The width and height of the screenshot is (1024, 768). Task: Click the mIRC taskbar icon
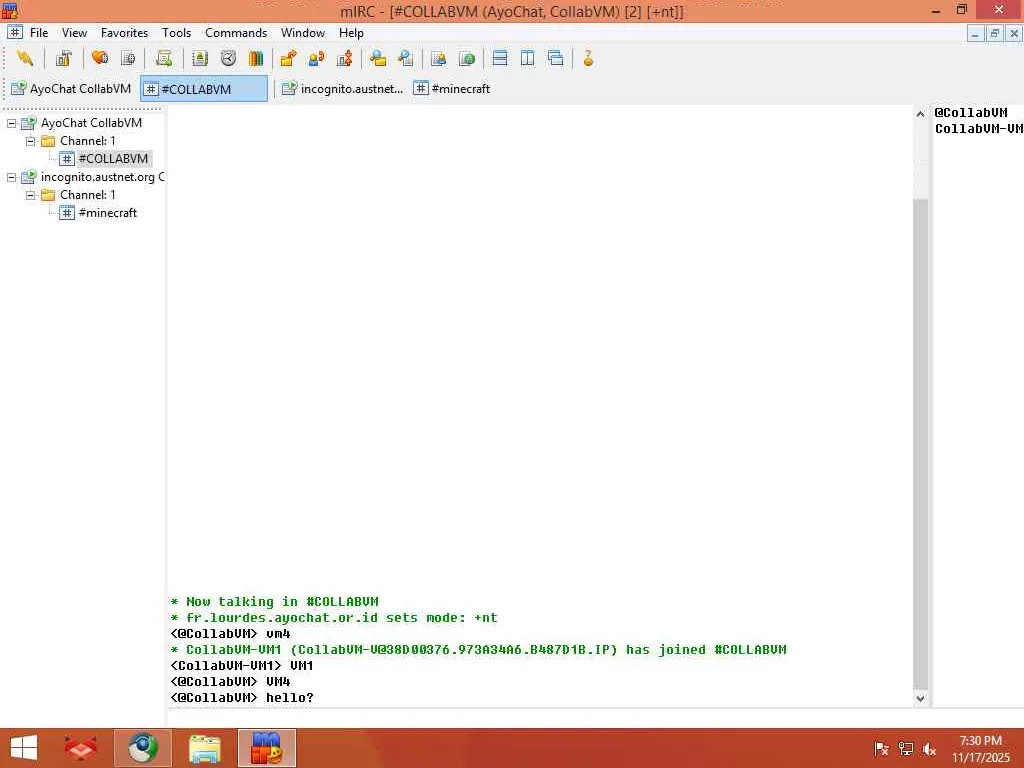pyautogui.click(x=266, y=748)
